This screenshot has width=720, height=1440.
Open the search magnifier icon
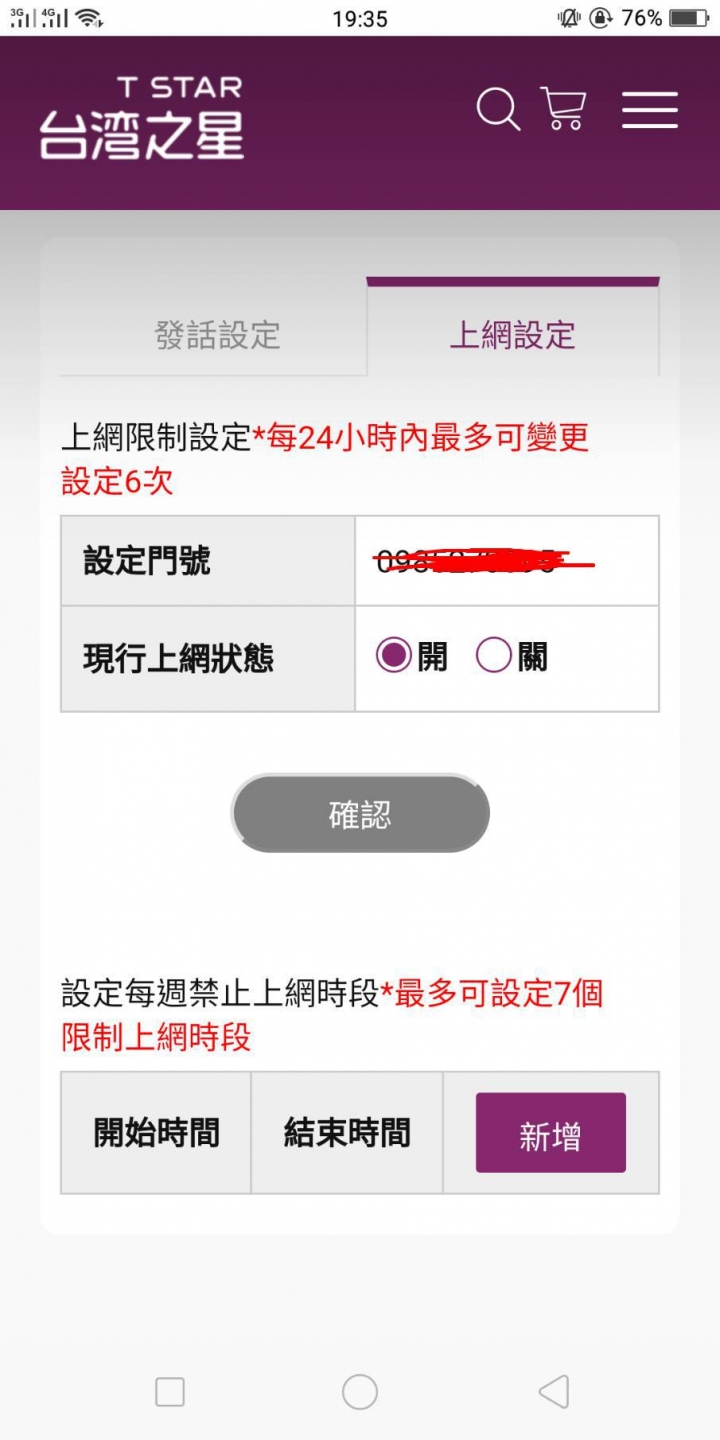(498, 109)
